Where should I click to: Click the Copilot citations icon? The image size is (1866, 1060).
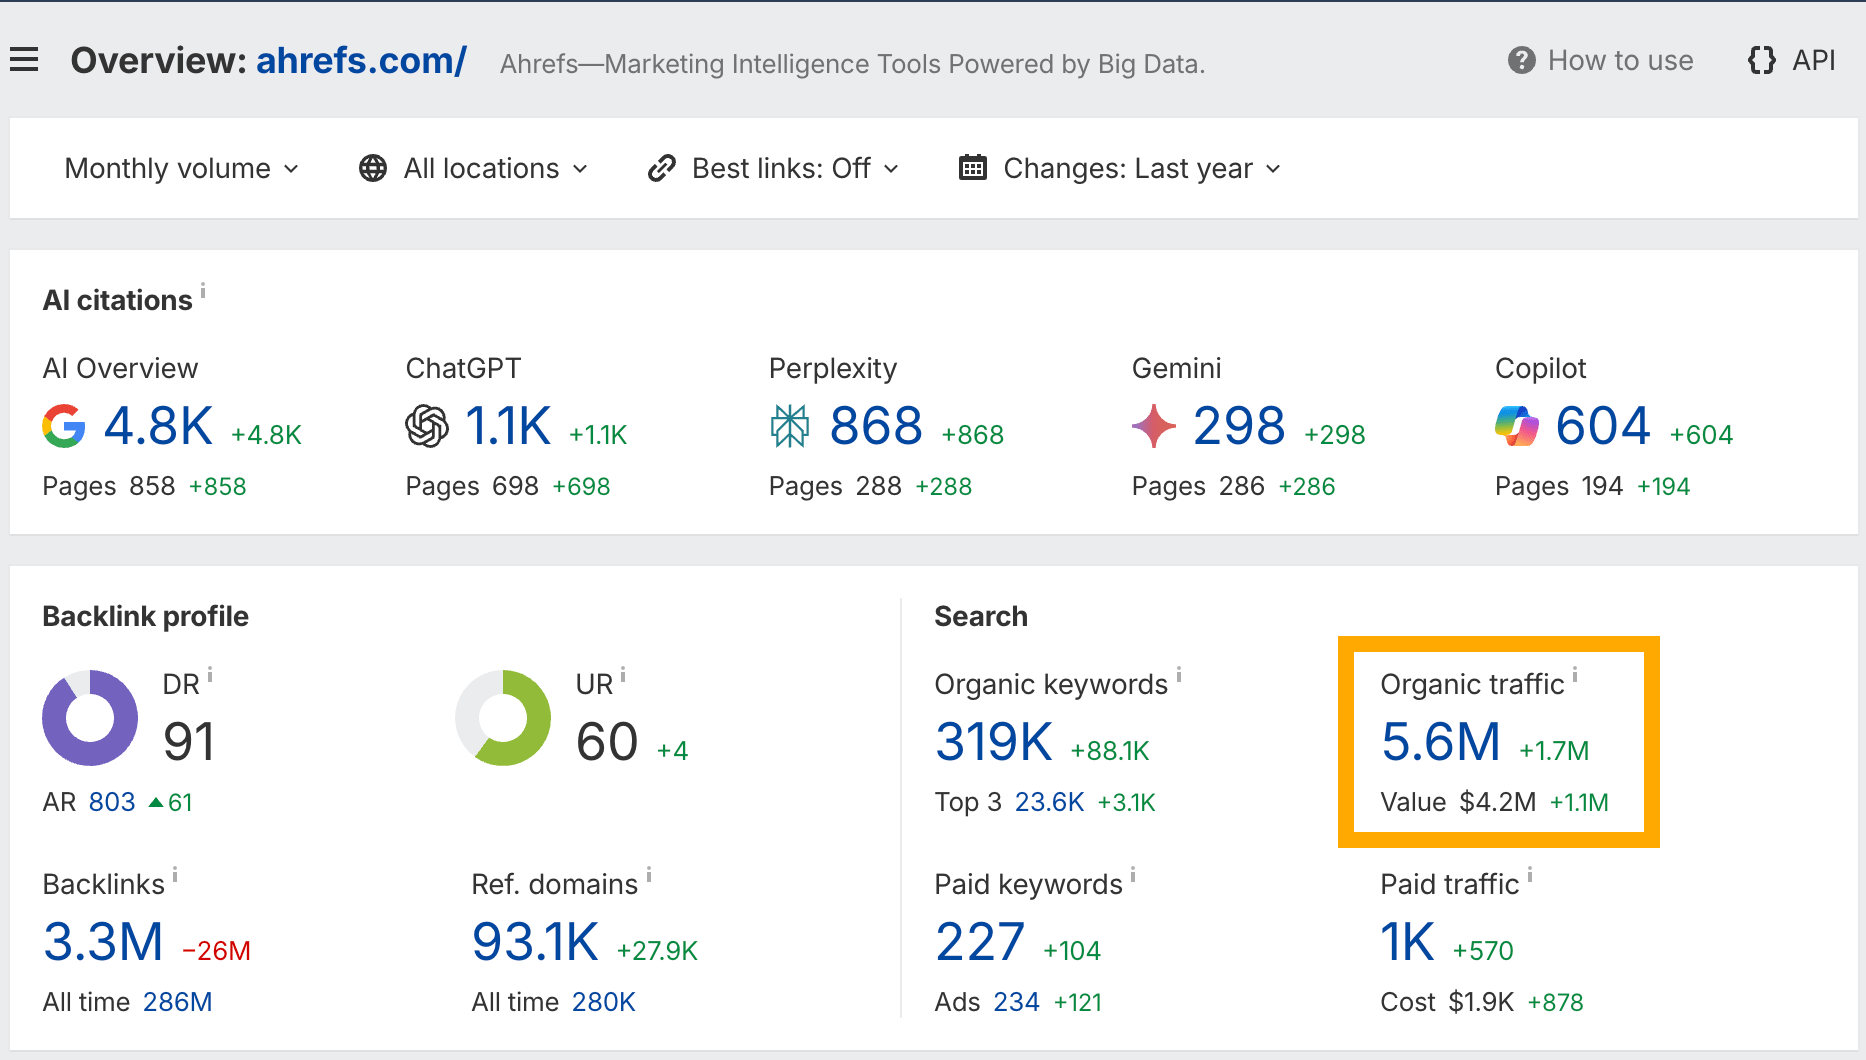[x=1518, y=426]
